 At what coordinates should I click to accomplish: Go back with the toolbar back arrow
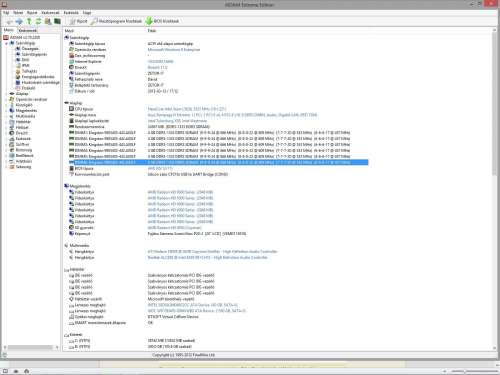click(x=9, y=21)
